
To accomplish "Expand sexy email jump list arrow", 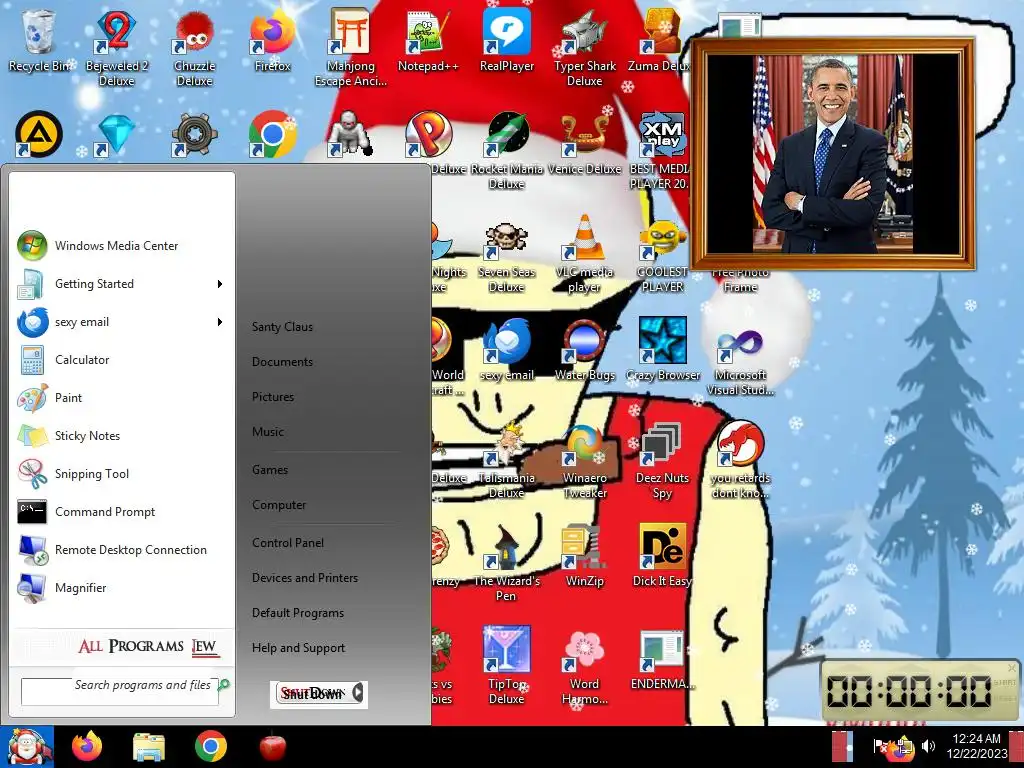I will 220,322.
